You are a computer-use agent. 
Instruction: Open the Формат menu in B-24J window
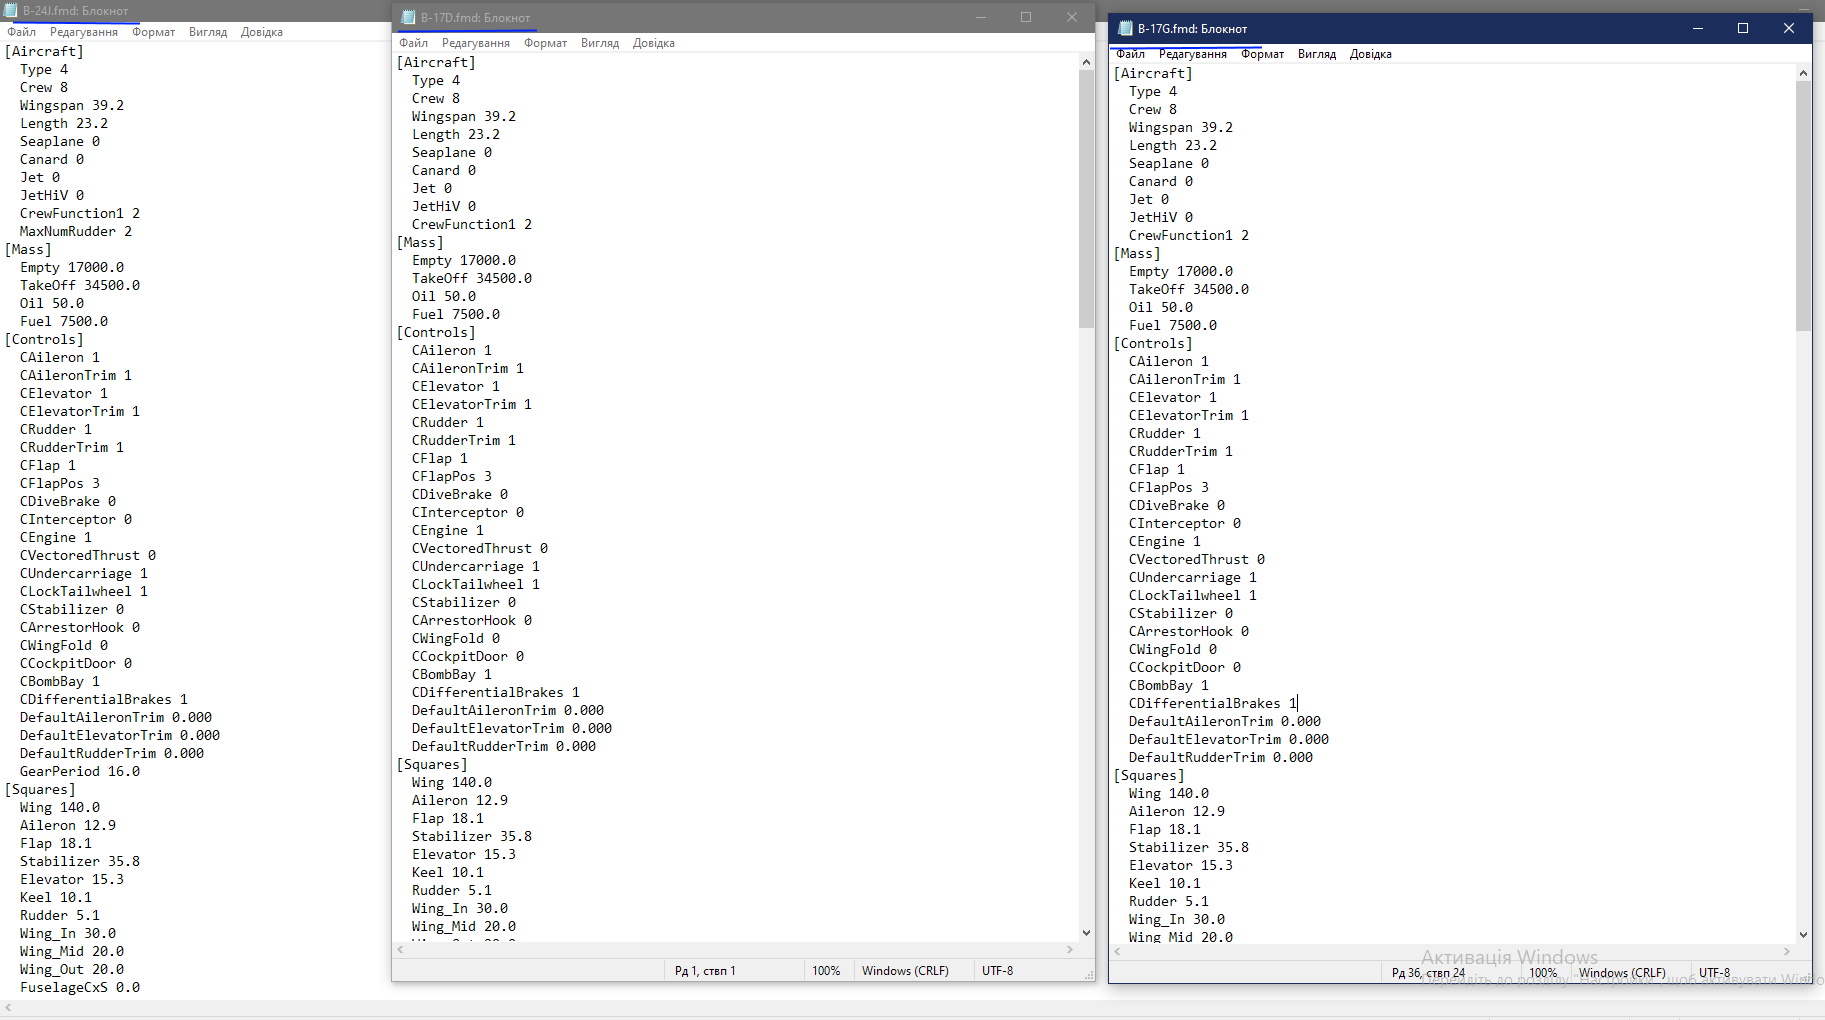pos(153,32)
